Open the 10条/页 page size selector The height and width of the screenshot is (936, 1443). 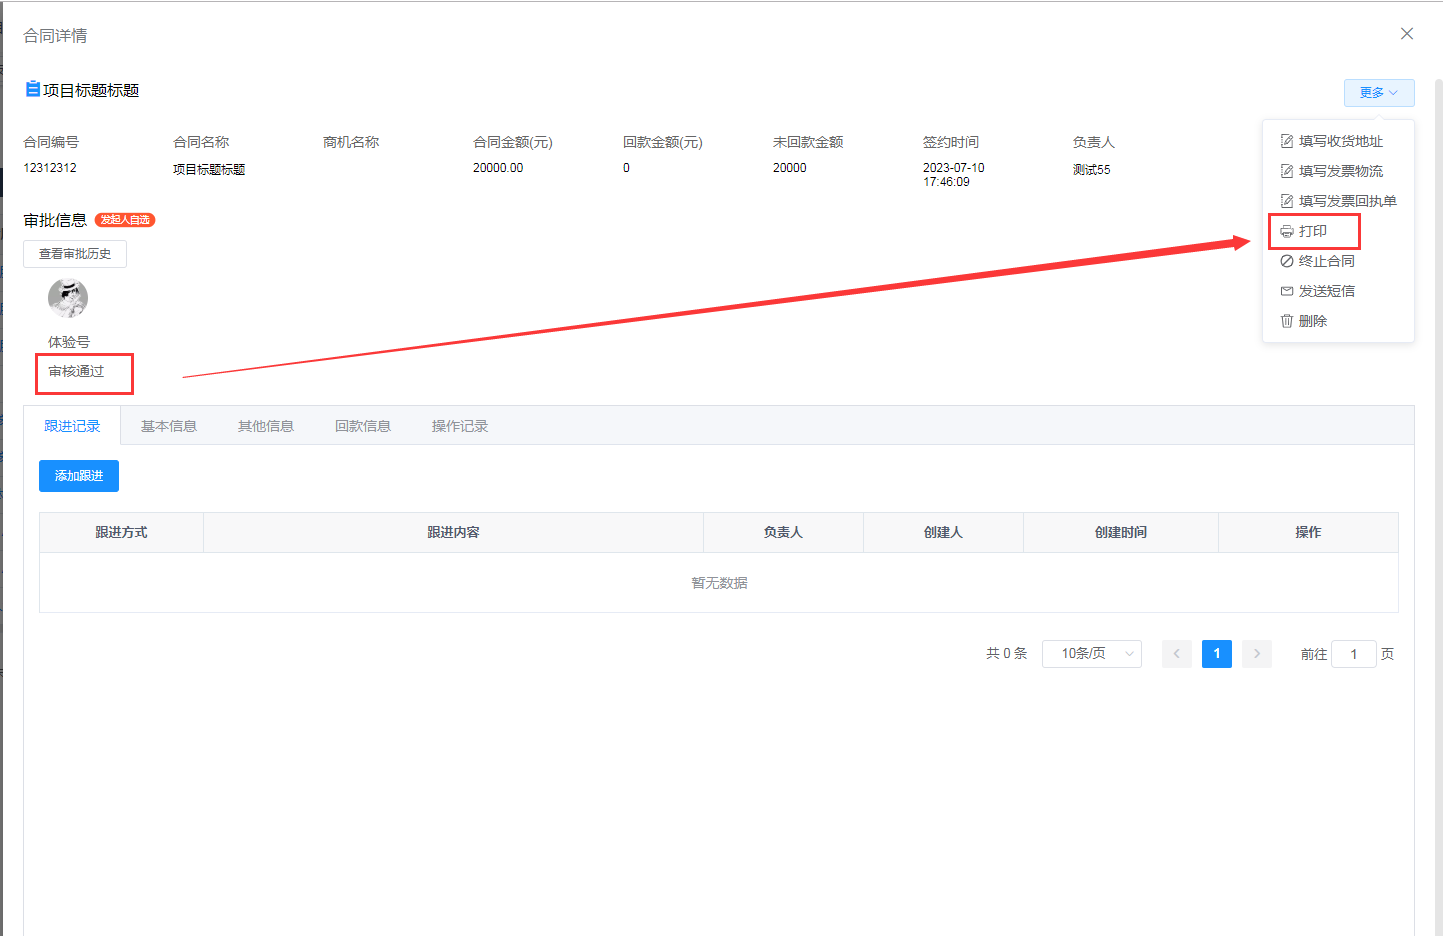[x=1091, y=654]
